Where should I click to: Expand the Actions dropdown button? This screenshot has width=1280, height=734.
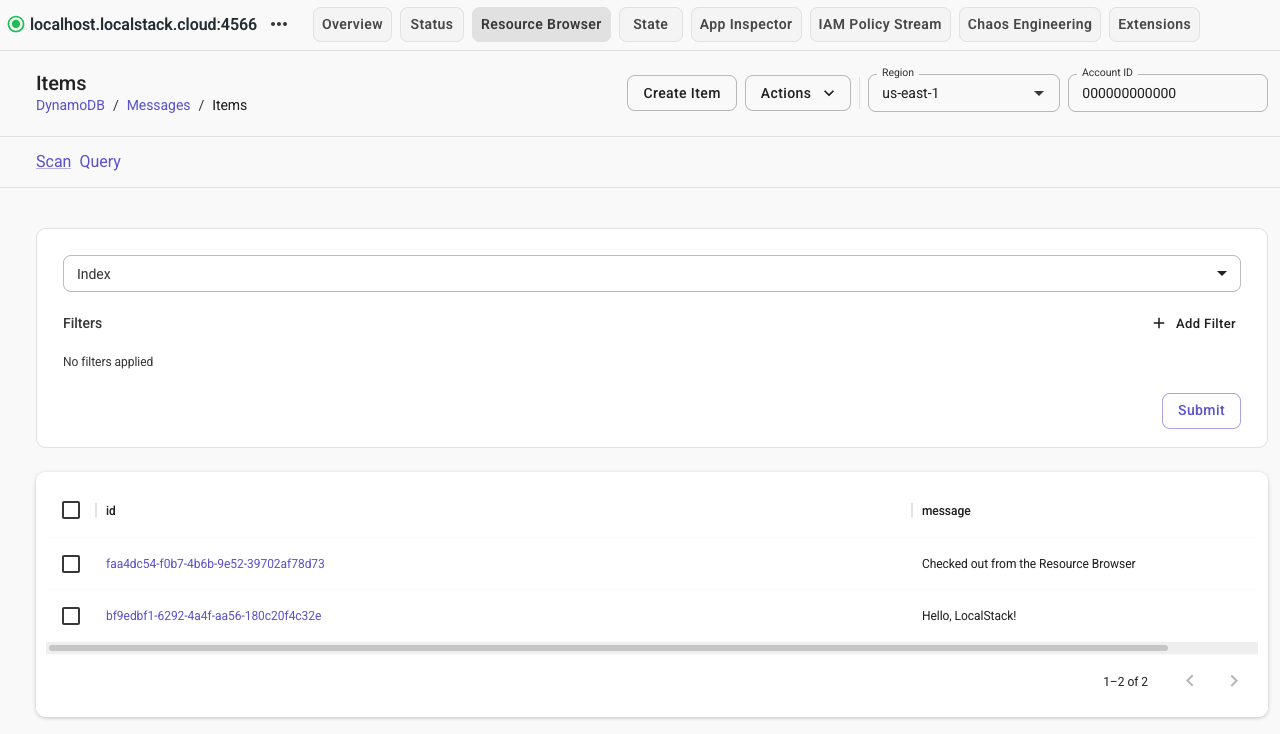point(798,93)
